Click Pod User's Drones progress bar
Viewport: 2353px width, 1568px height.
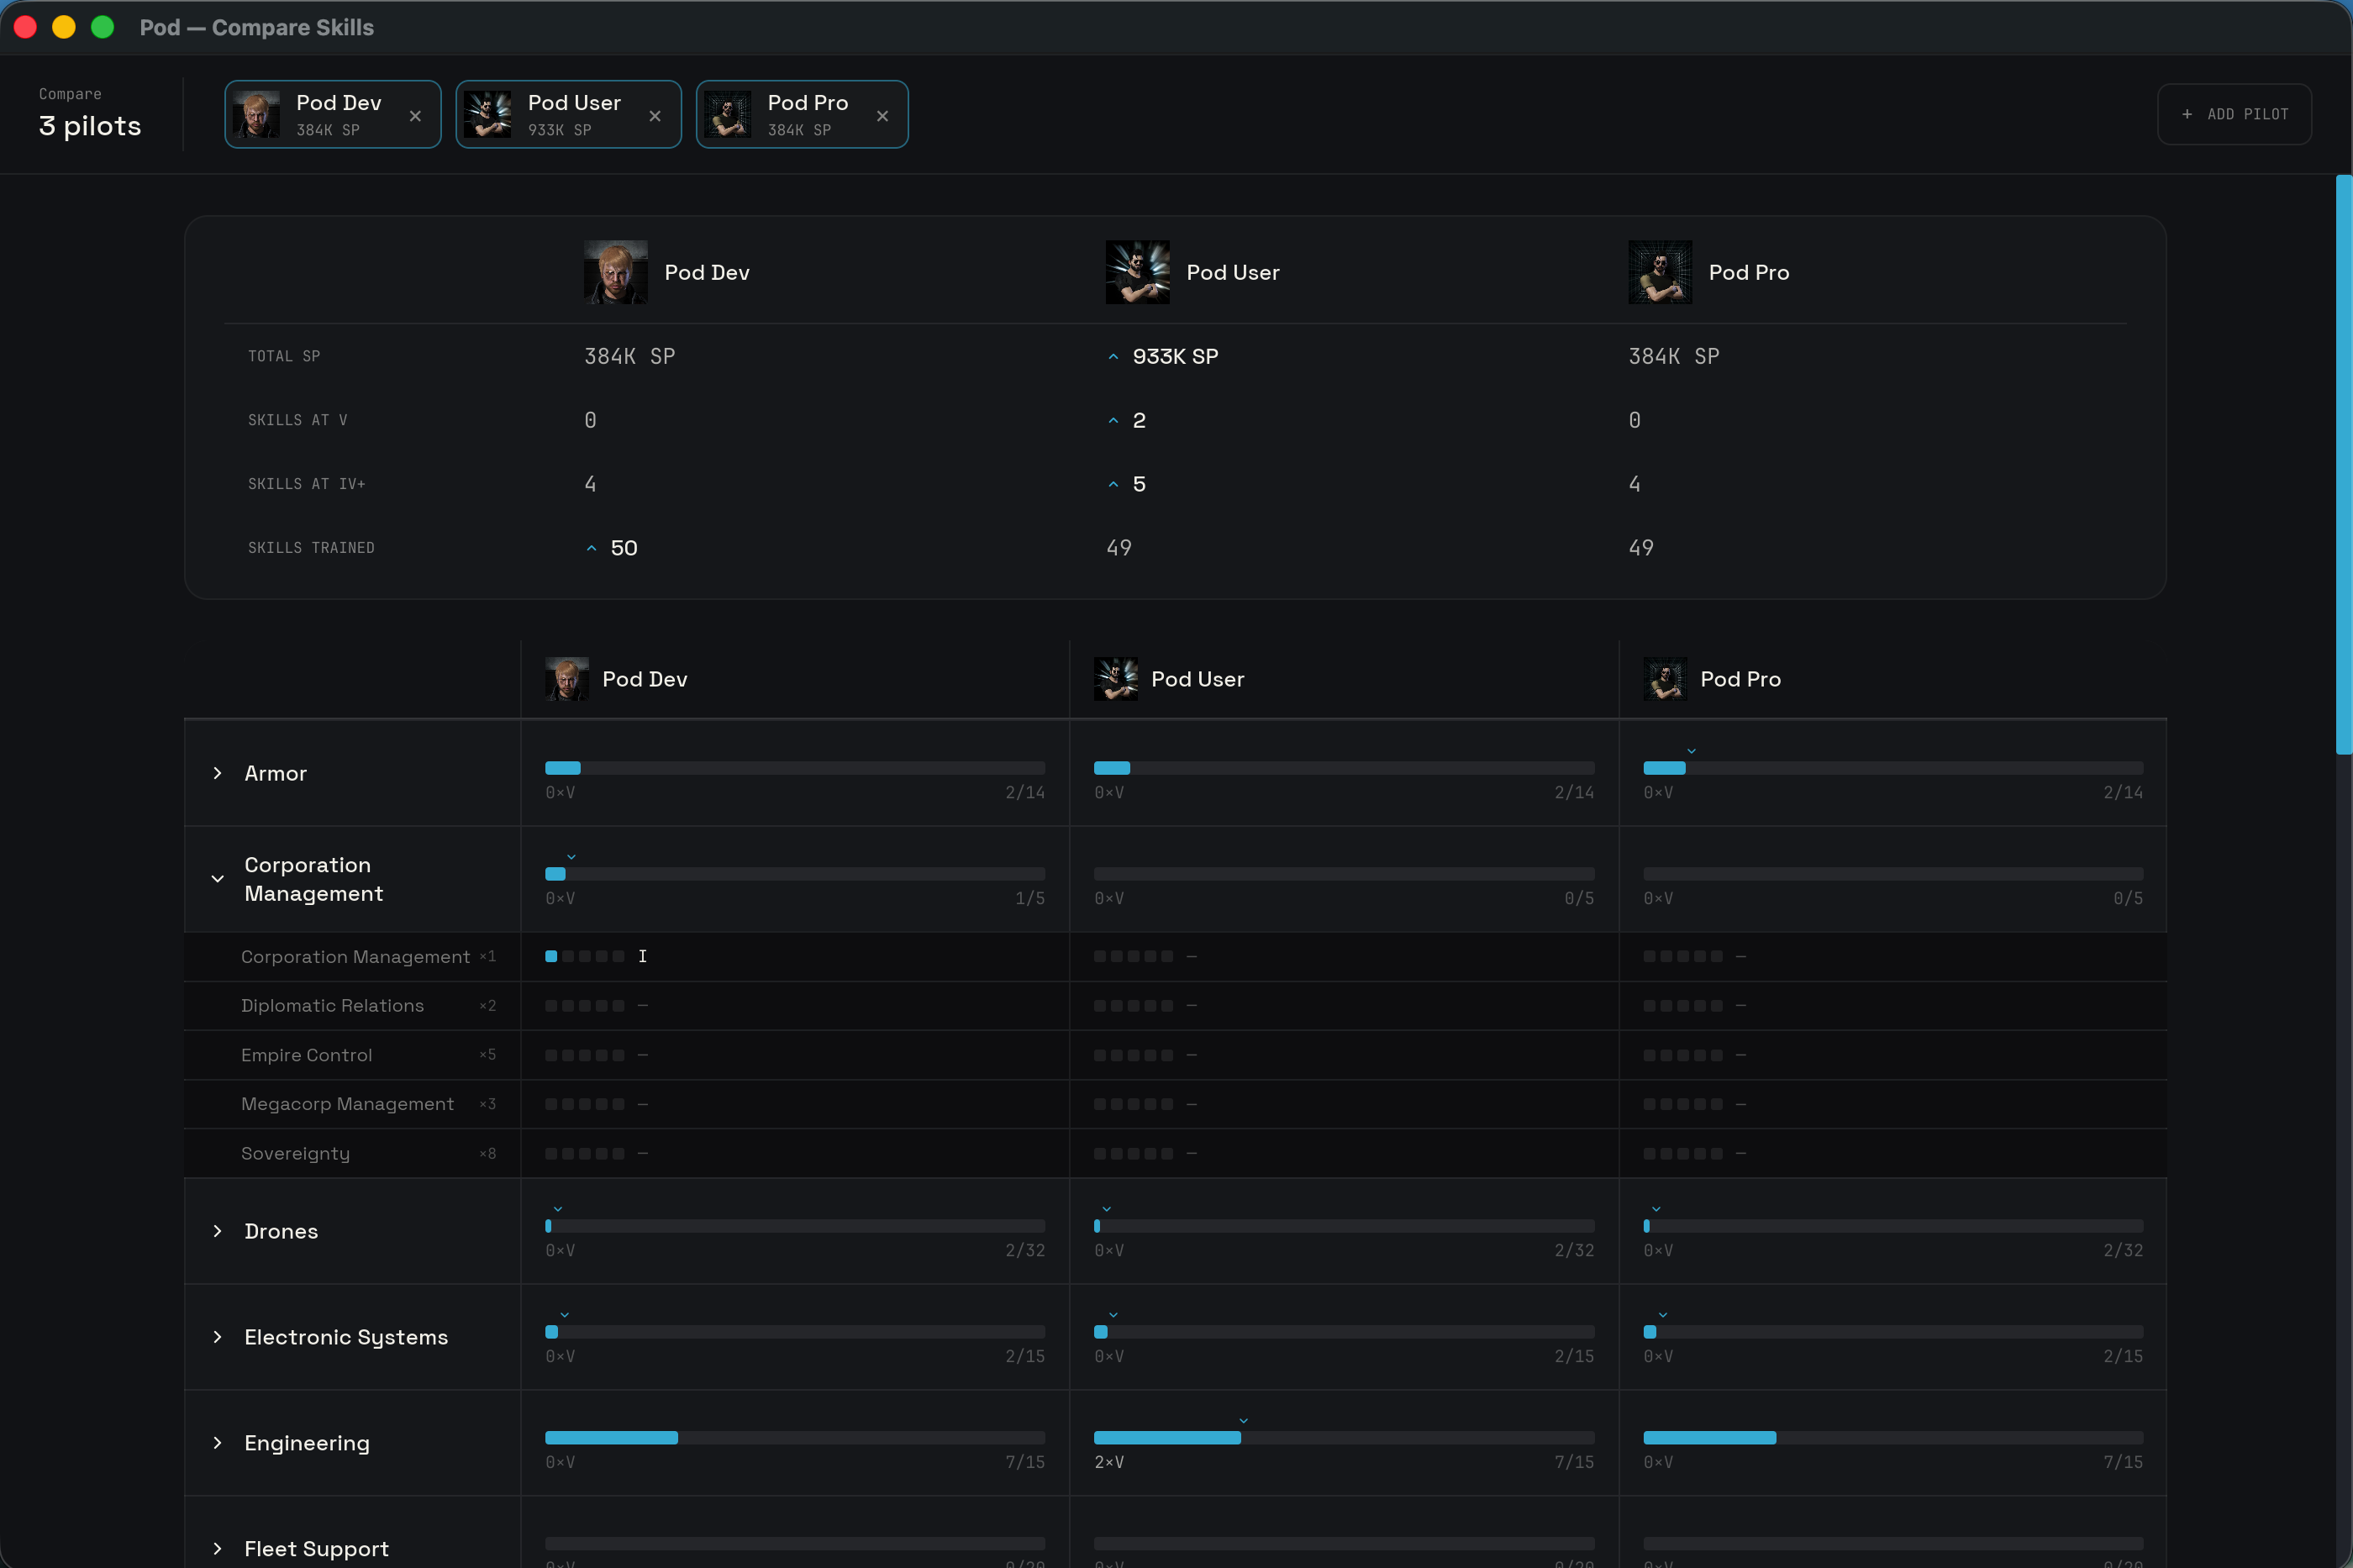click(x=1344, y=1226)
